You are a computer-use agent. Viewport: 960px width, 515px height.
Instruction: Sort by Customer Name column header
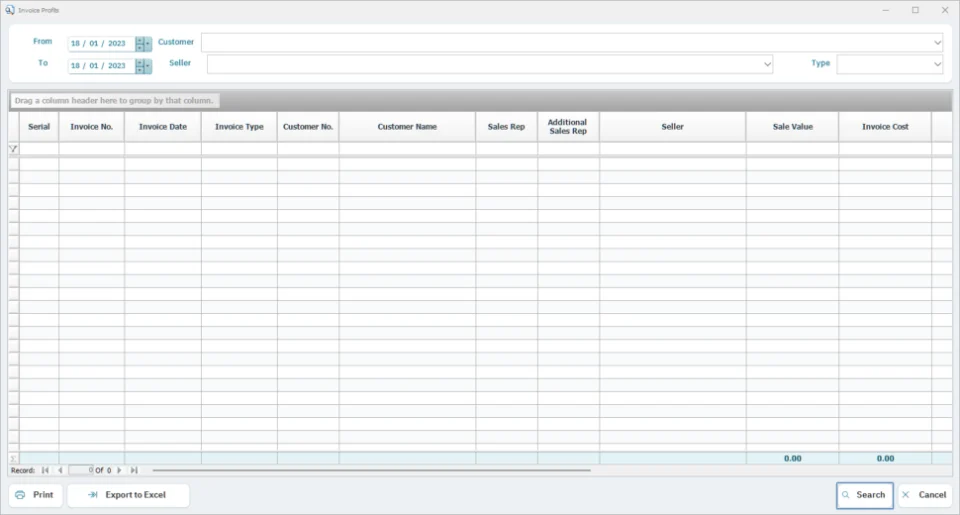[407, 127]
